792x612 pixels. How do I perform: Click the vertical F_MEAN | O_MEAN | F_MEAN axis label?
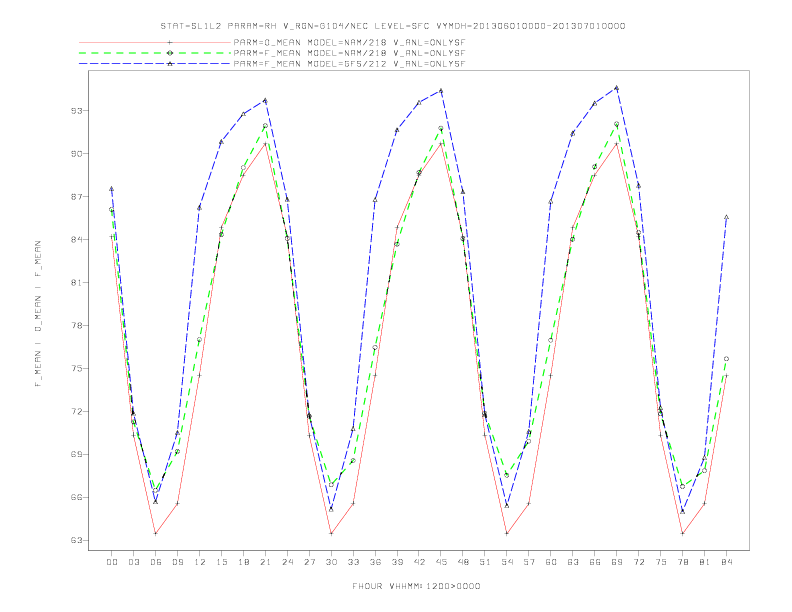(38, 314)
